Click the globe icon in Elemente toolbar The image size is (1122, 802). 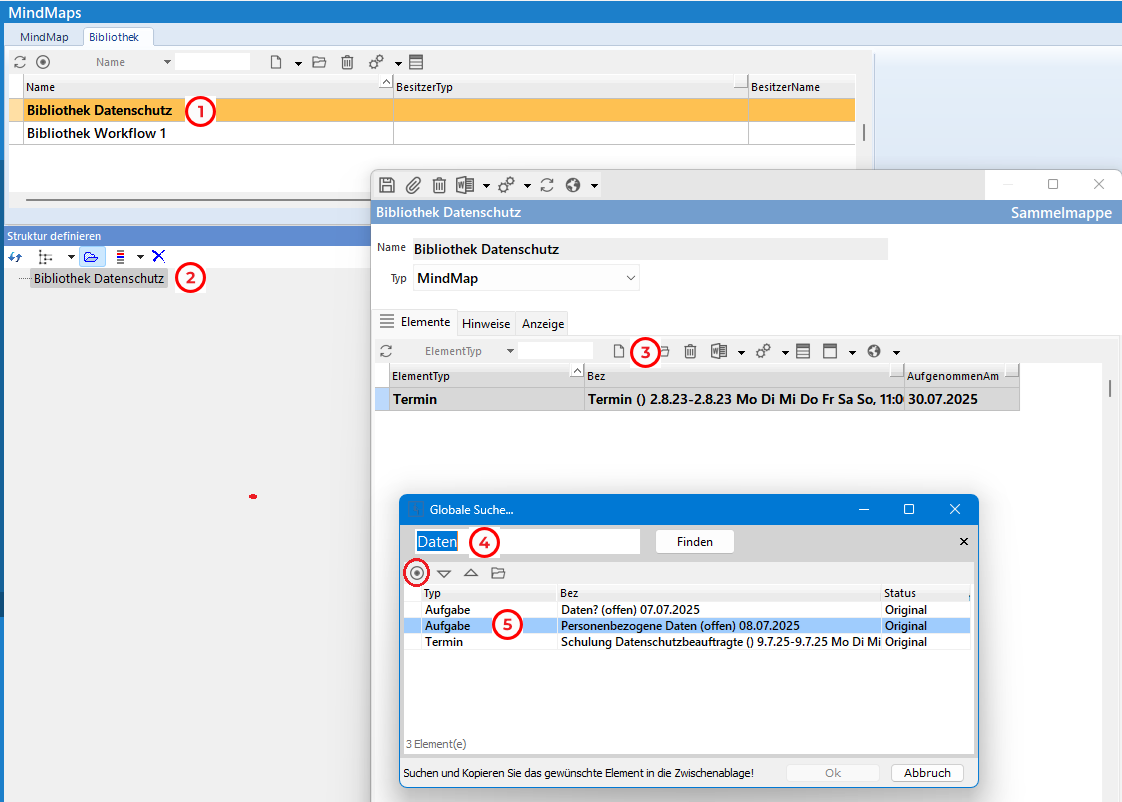click(x=874, y=351)
